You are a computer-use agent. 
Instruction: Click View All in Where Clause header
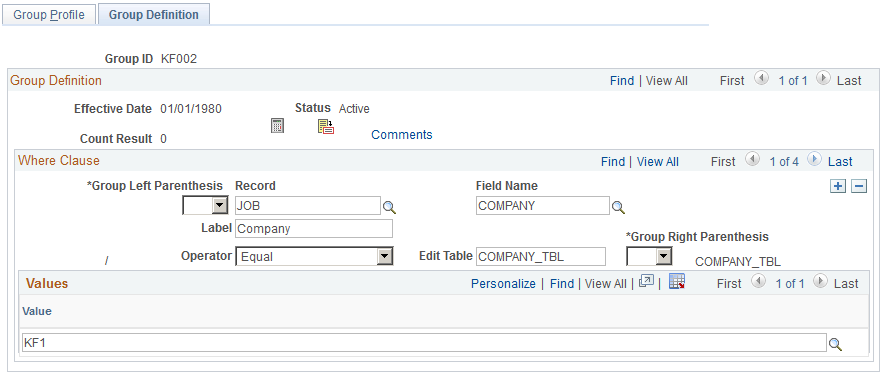[658, 162]
